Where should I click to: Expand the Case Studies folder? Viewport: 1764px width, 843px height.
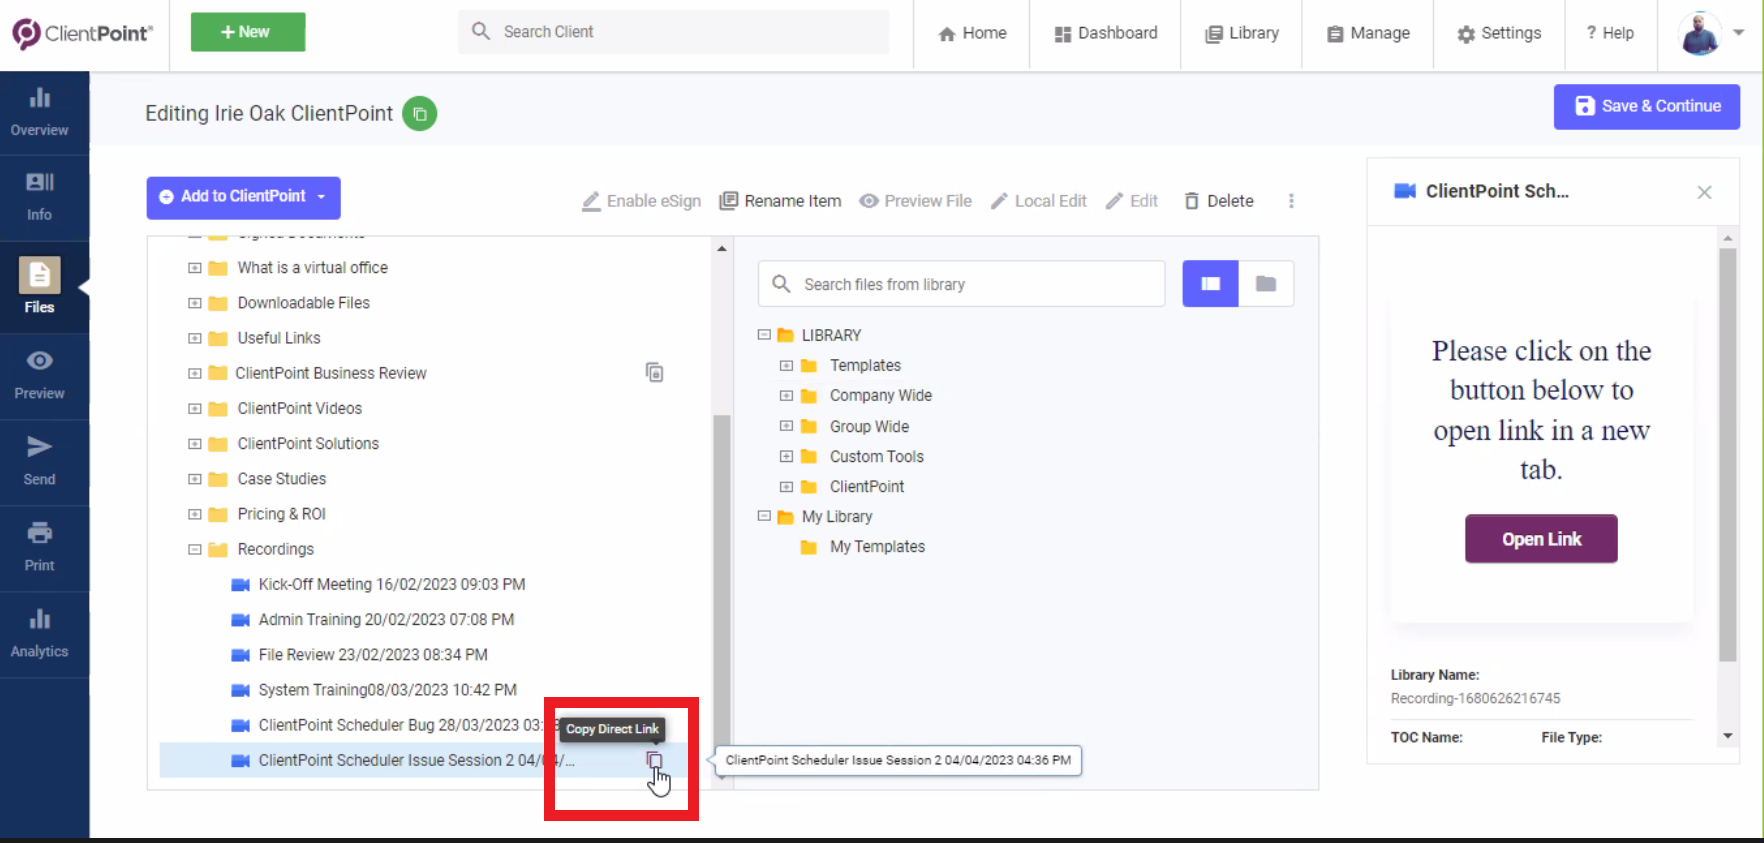click(195, 479)
